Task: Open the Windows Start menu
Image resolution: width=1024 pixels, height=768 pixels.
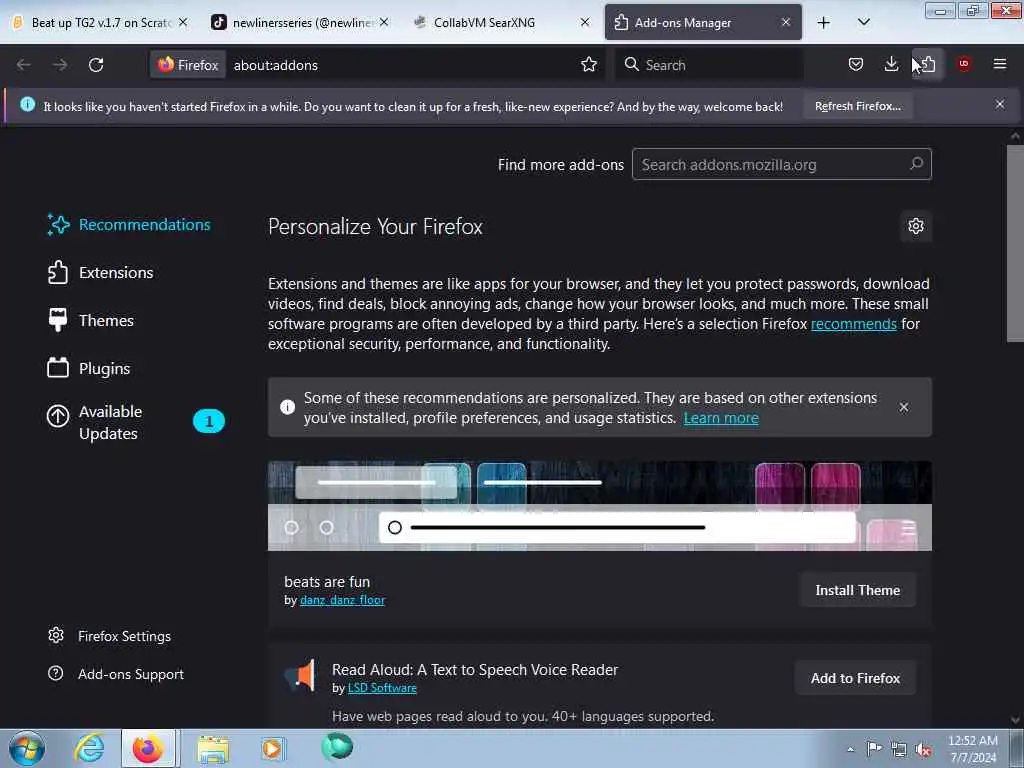Action: point(27,748)
